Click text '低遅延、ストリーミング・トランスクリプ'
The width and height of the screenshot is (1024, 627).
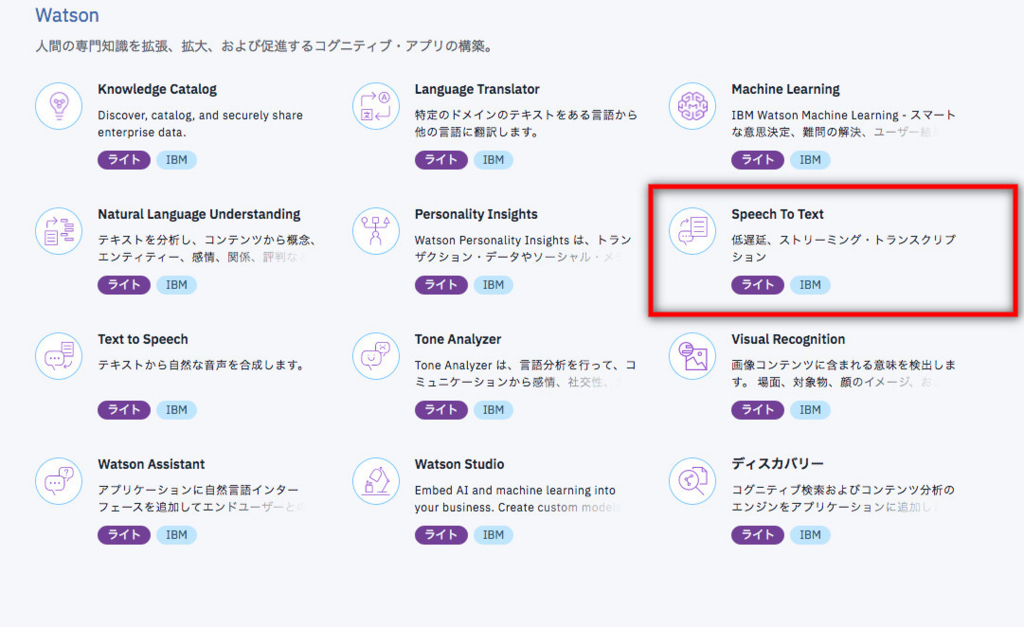point(844,240)
